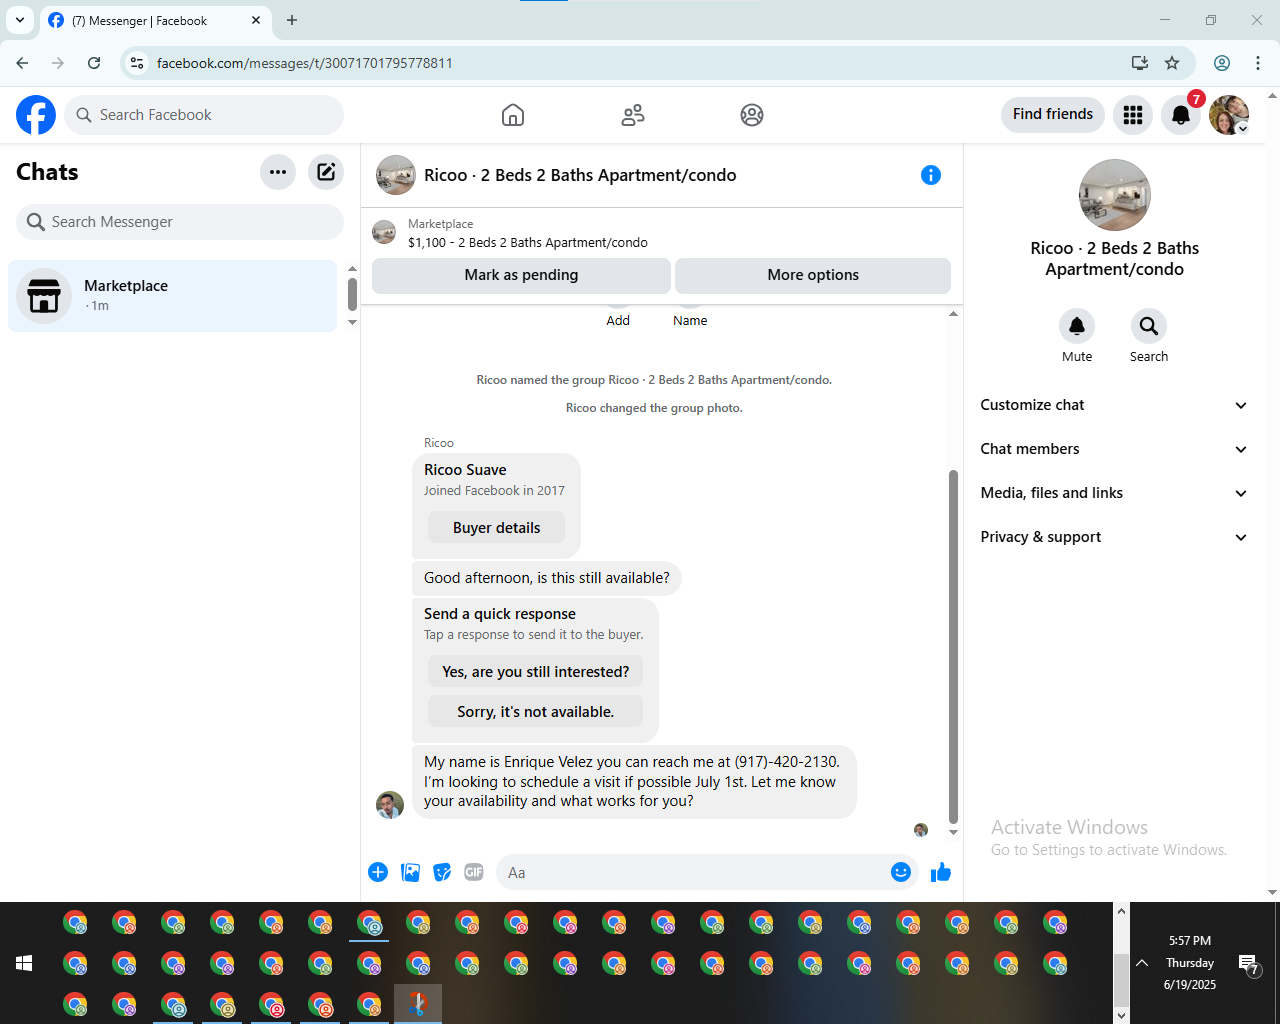Viewport: 1280px width, 1024px height.
Task: Click '$1,100 - 2 Beds 2 Baths Apartment/condo' listing text
Action: pyautogui.click(x=528, y=243)
